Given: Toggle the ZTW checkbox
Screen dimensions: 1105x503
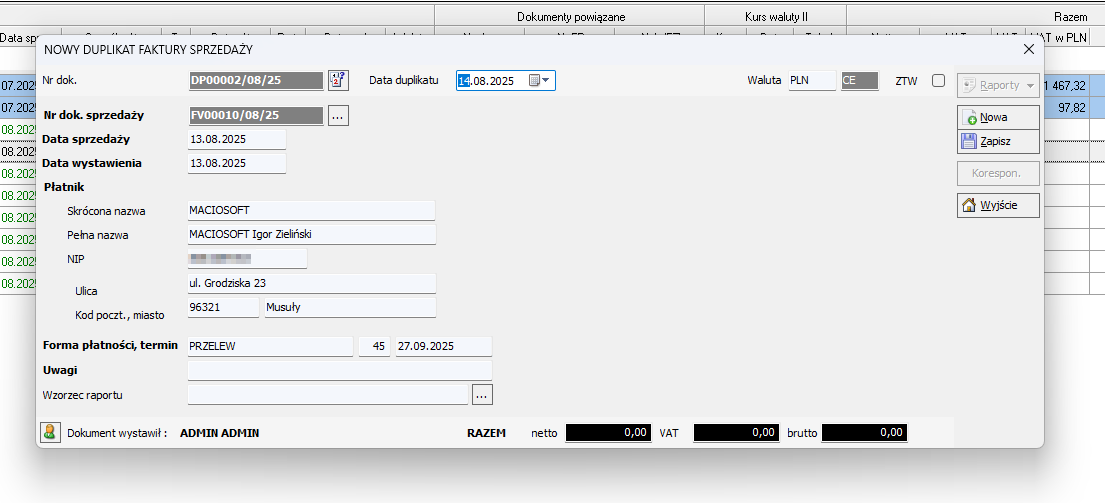Looking at the screenshot, I should click(938, 81).
